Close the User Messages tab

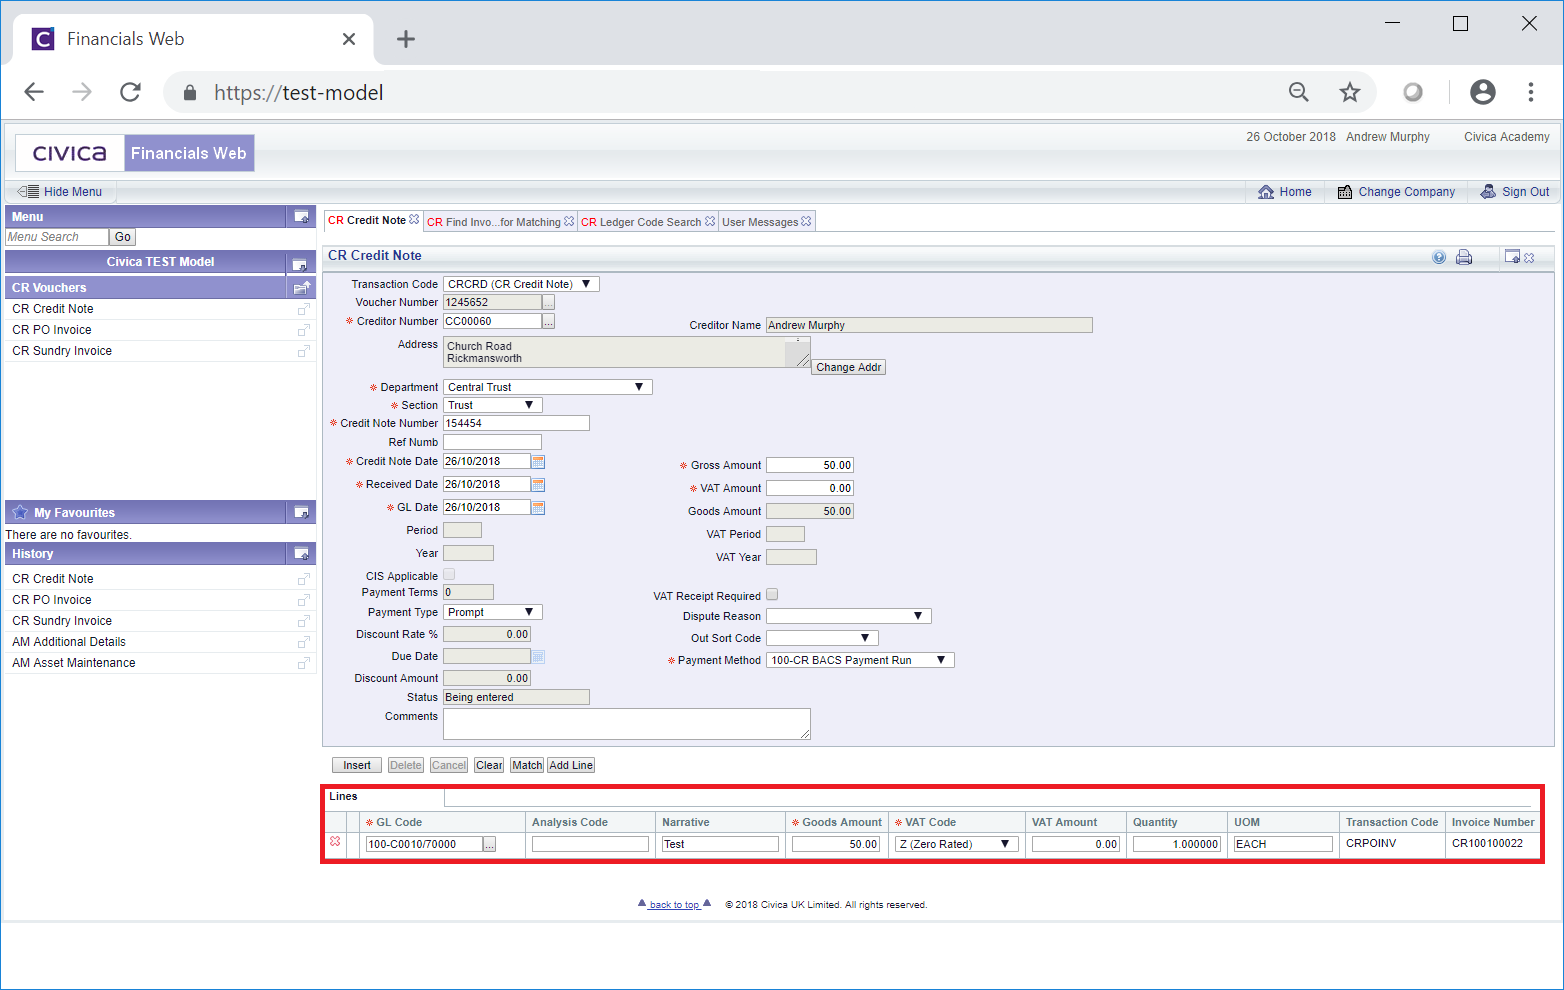coord(806,221)
